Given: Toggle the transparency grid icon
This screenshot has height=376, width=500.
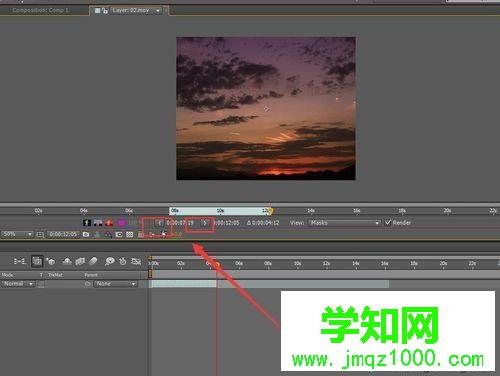Looking at the screenshot, I should click(x=130, y=235).
